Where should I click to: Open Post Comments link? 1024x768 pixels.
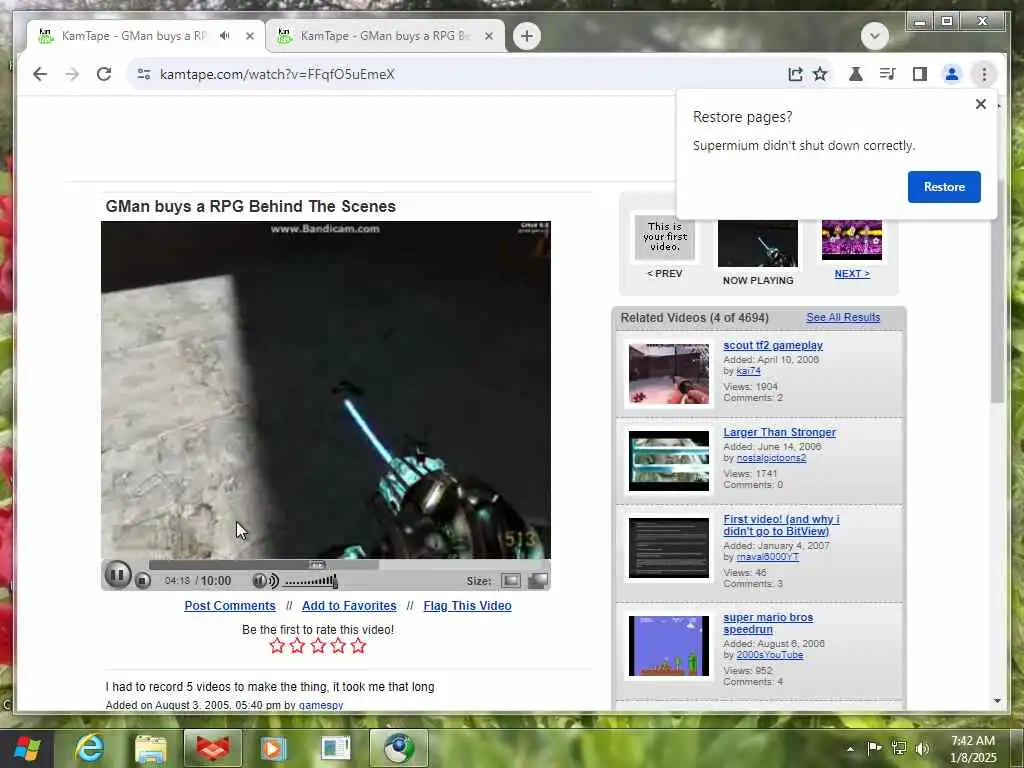click(x=230, y=605)
